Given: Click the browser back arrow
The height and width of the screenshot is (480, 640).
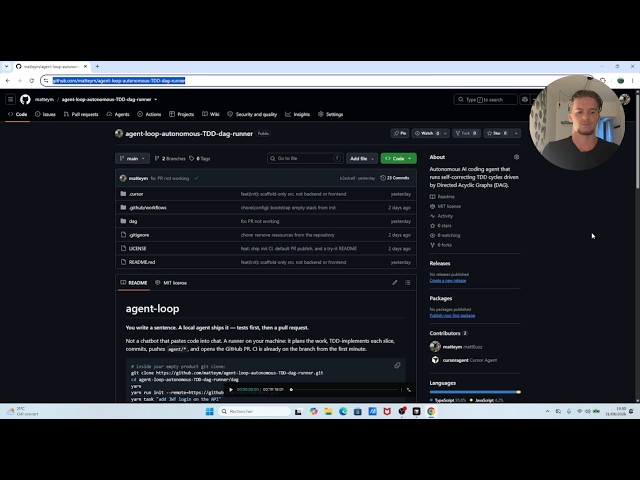Looking at the screenshot, I should tap(8, 81).
